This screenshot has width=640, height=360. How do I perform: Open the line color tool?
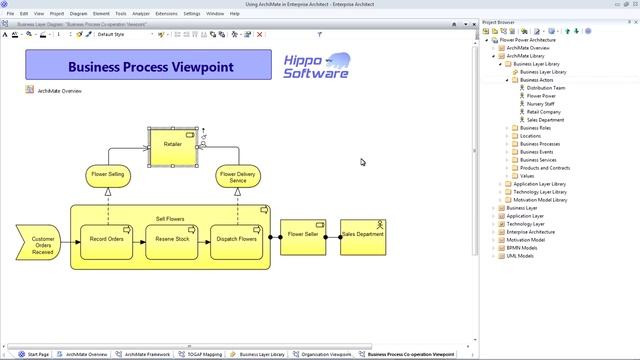pos(43,35)
